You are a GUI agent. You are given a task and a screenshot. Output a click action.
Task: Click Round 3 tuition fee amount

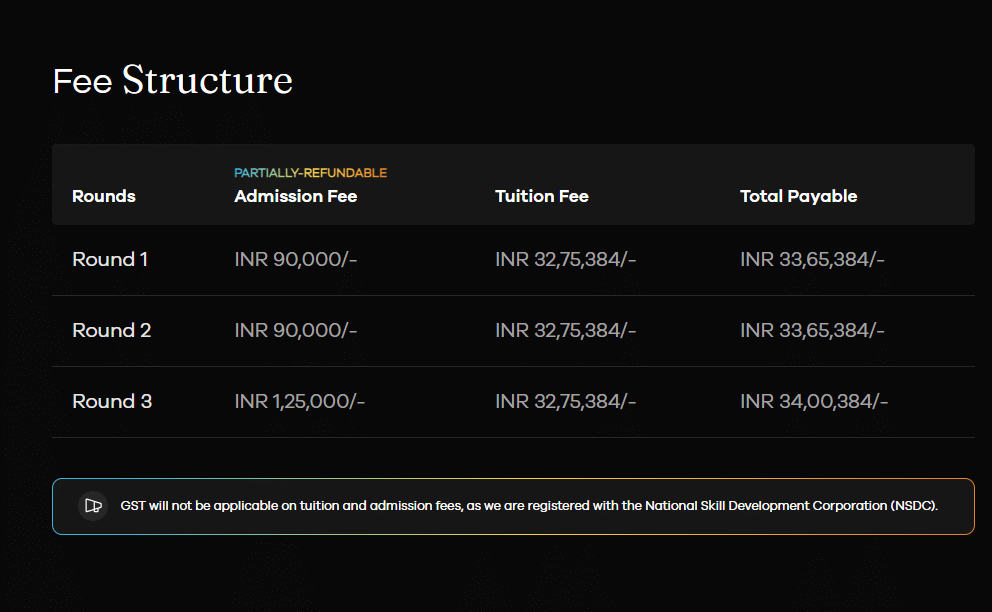pos(565,402)
